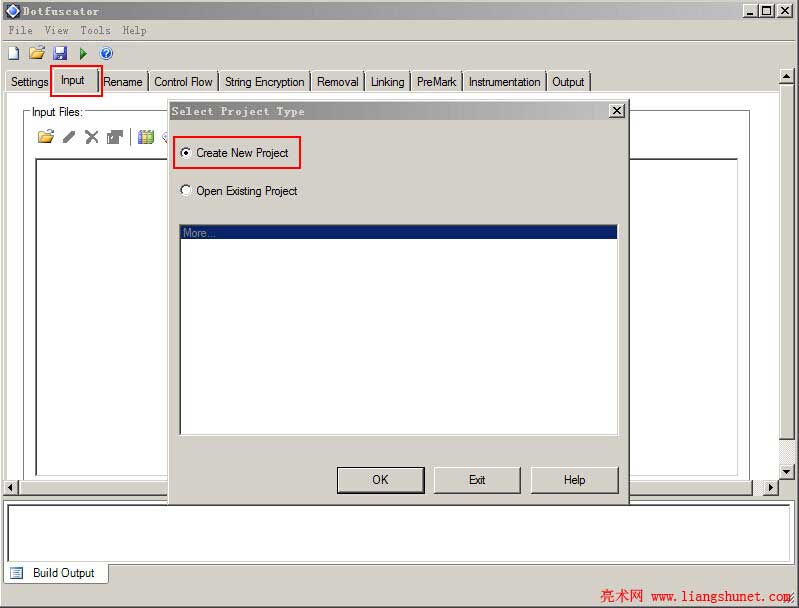Switch to the Instrumentation tab
799x608 pixels.
click(x=504, y=82)
